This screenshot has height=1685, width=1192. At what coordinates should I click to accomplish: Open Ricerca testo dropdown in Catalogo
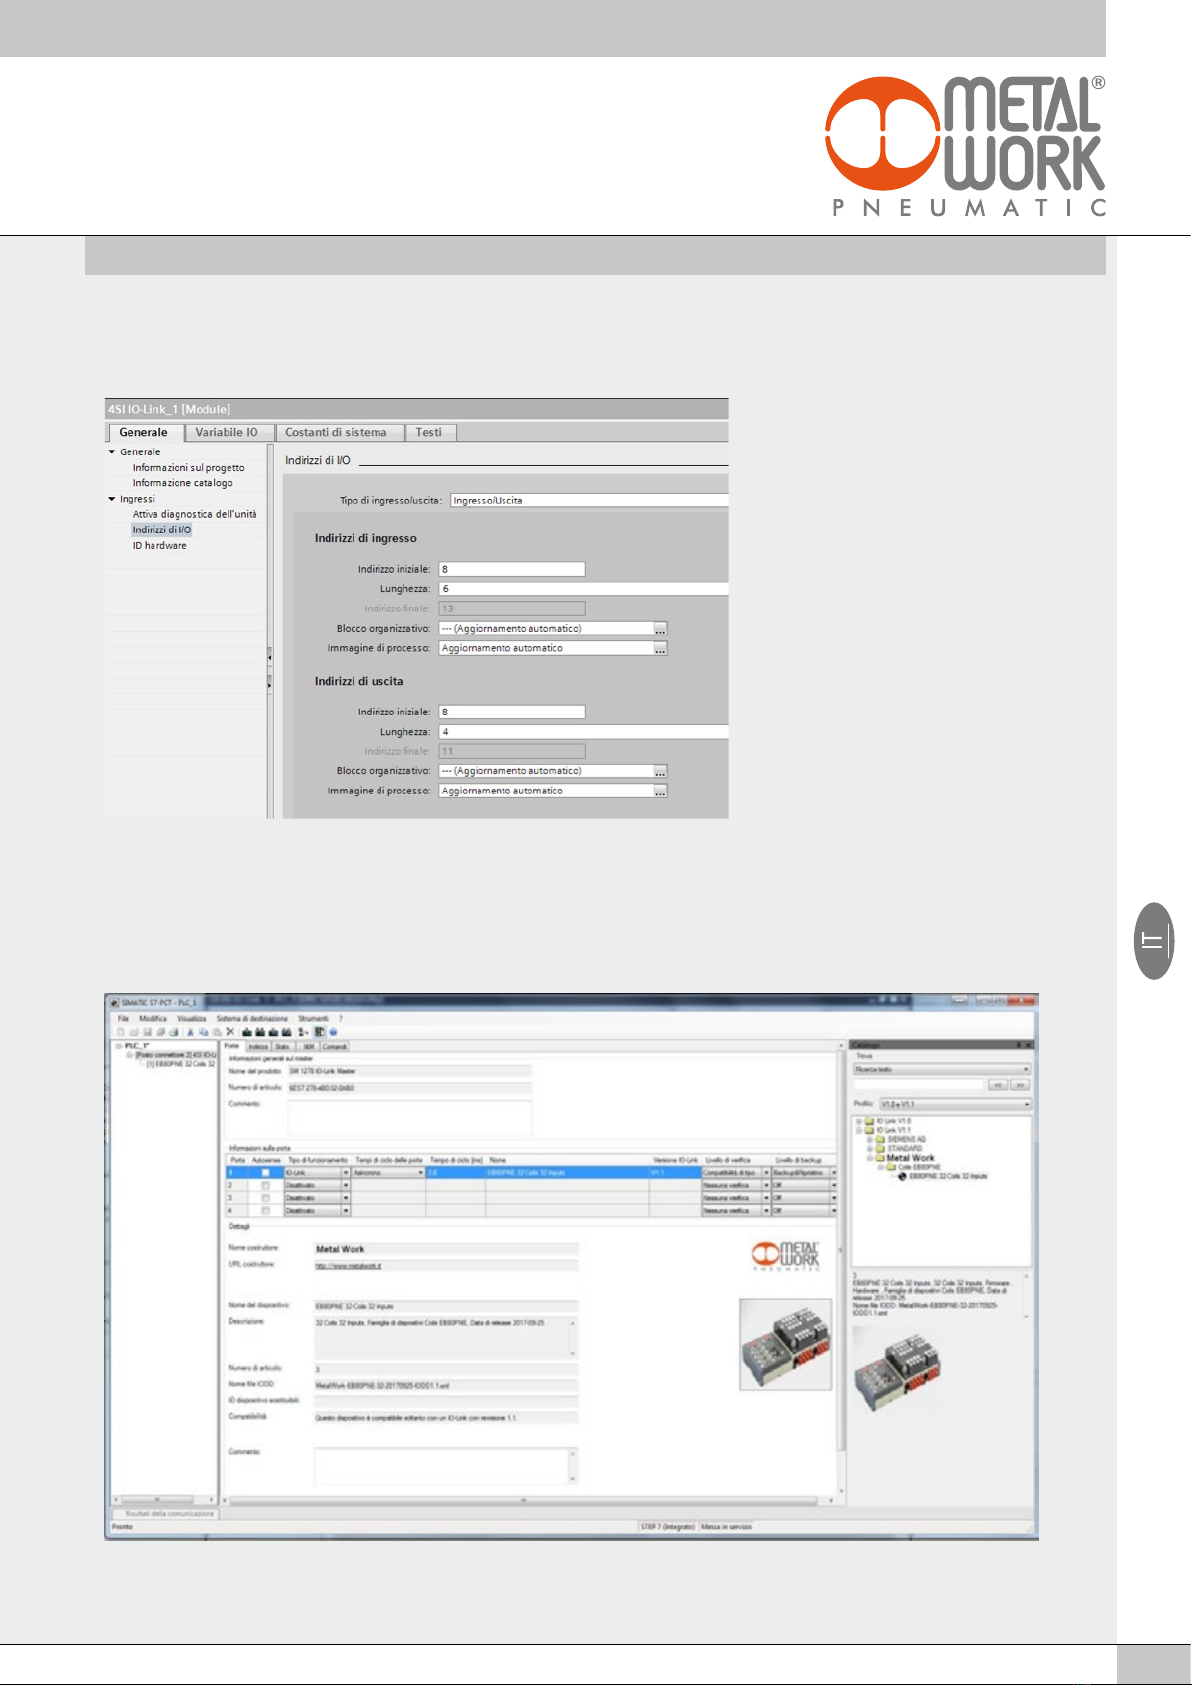[x=941, y=1070]
